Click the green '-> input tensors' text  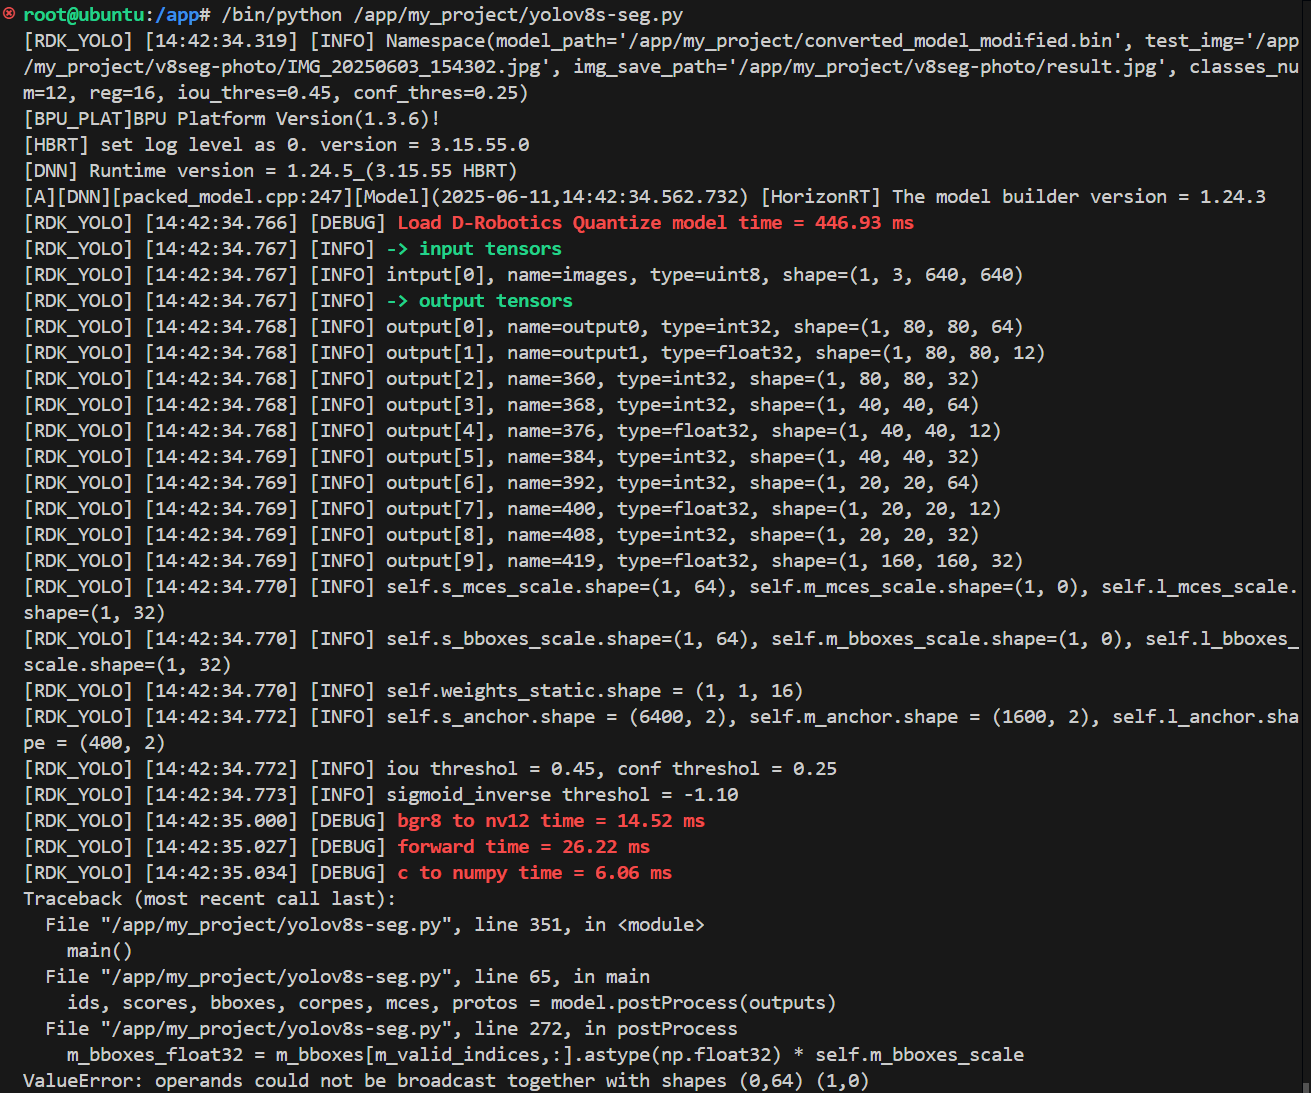[x=474, y=249]
